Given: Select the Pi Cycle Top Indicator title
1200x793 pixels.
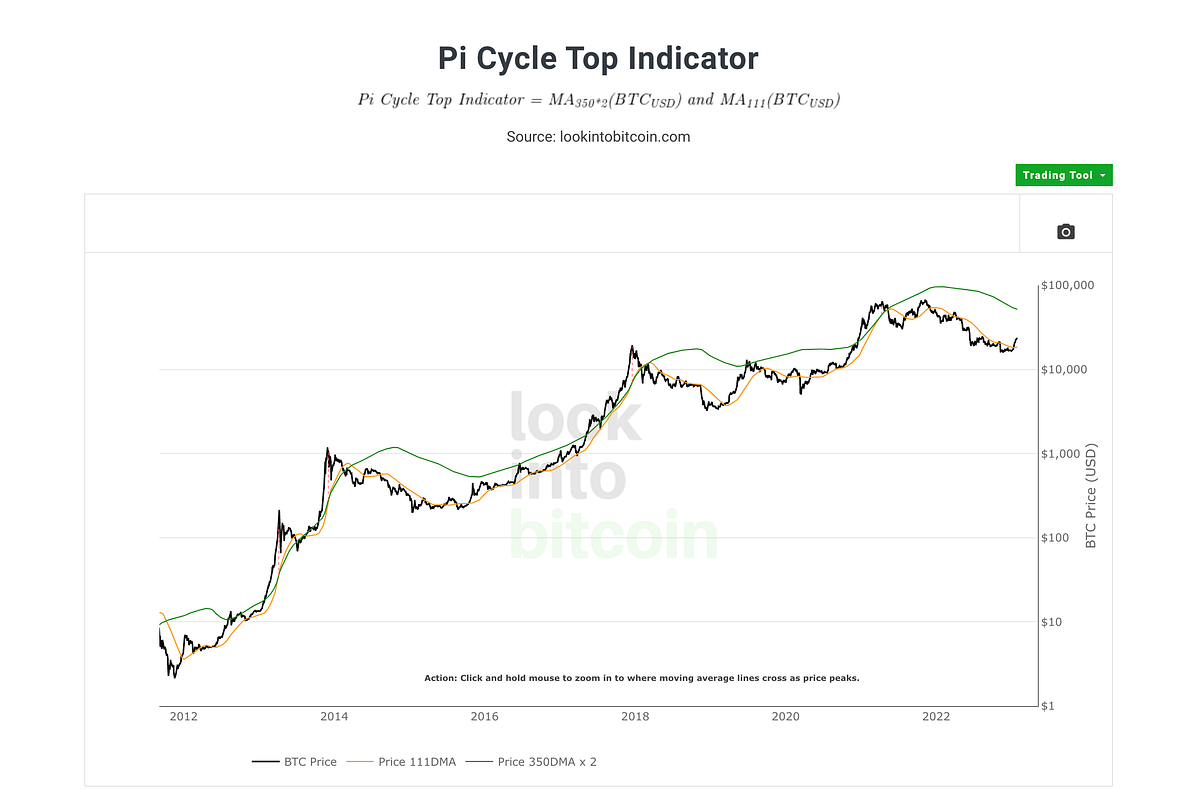Looking at the screenshot, I should pyautogui.click(x=598, y=58).
